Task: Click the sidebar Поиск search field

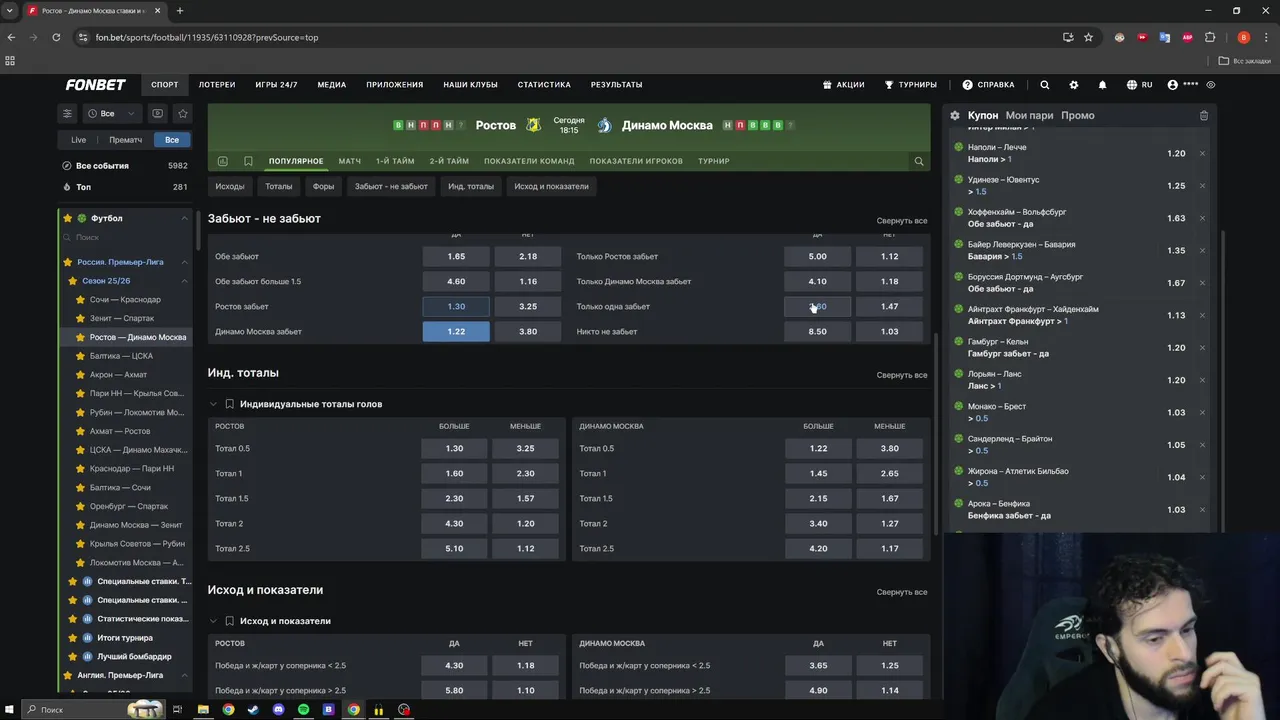Action: pyautogui.click(x=126, y=237)
